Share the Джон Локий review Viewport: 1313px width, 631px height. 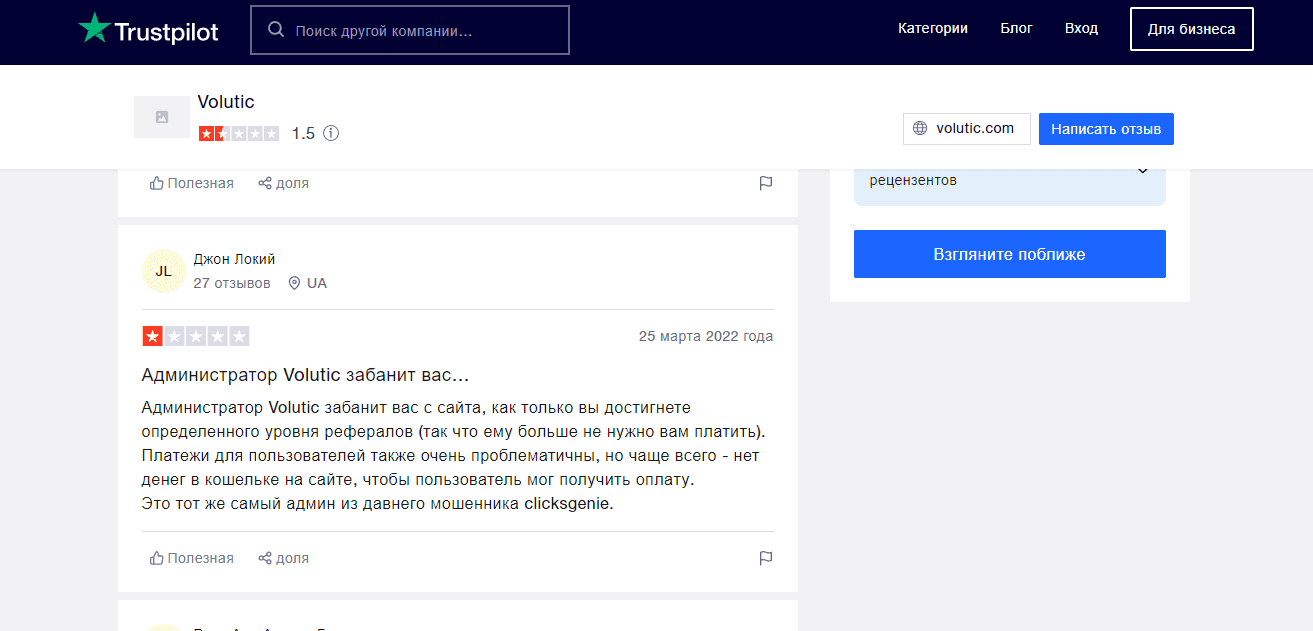[283, 558]
